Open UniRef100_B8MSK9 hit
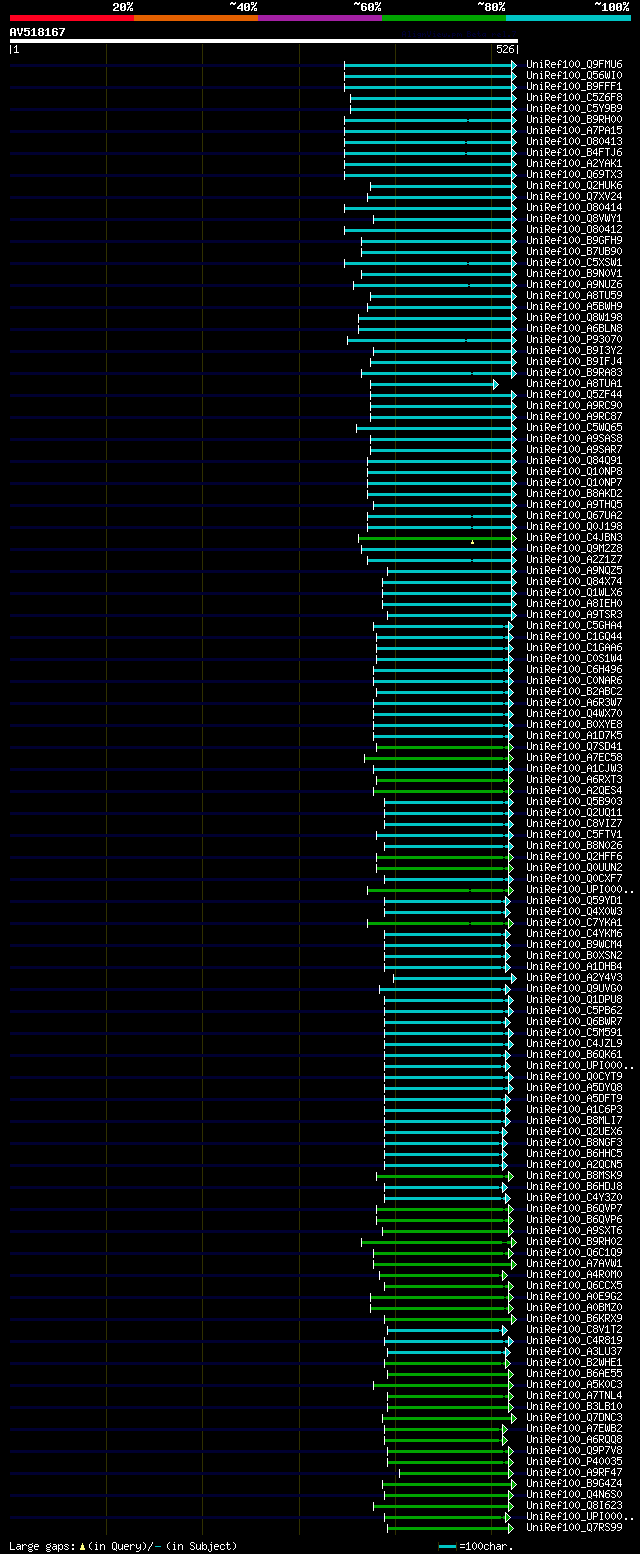Image resolution: width=640 pixels, height=1554 pixels. point(574,1176)
